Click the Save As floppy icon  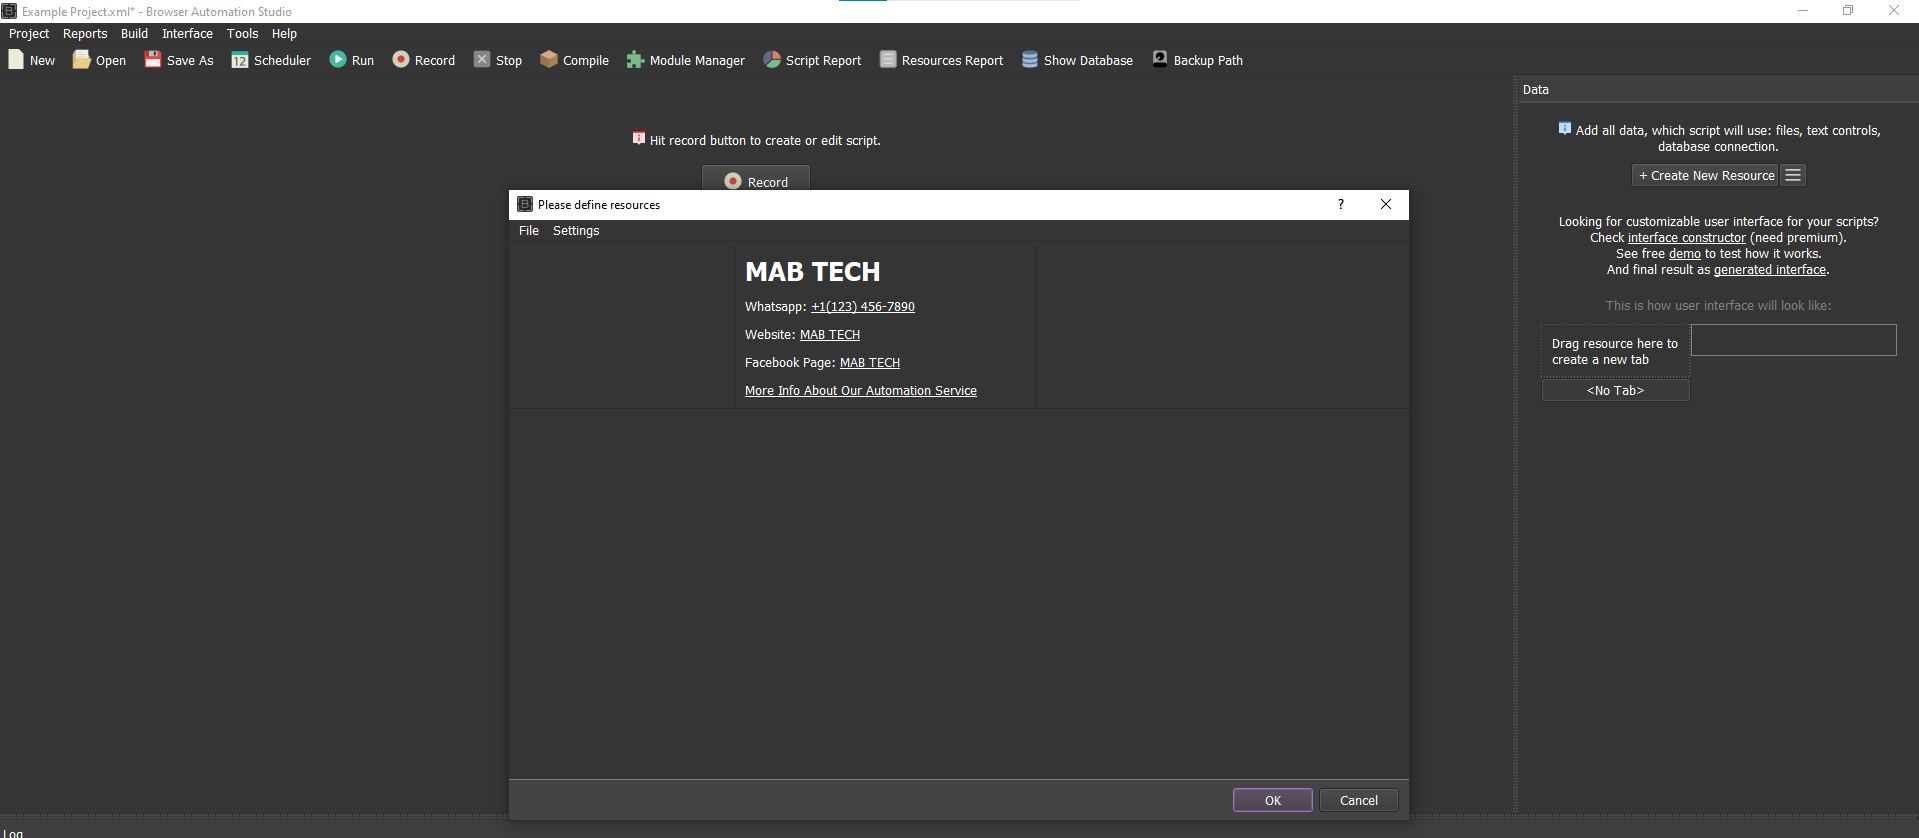153,60
